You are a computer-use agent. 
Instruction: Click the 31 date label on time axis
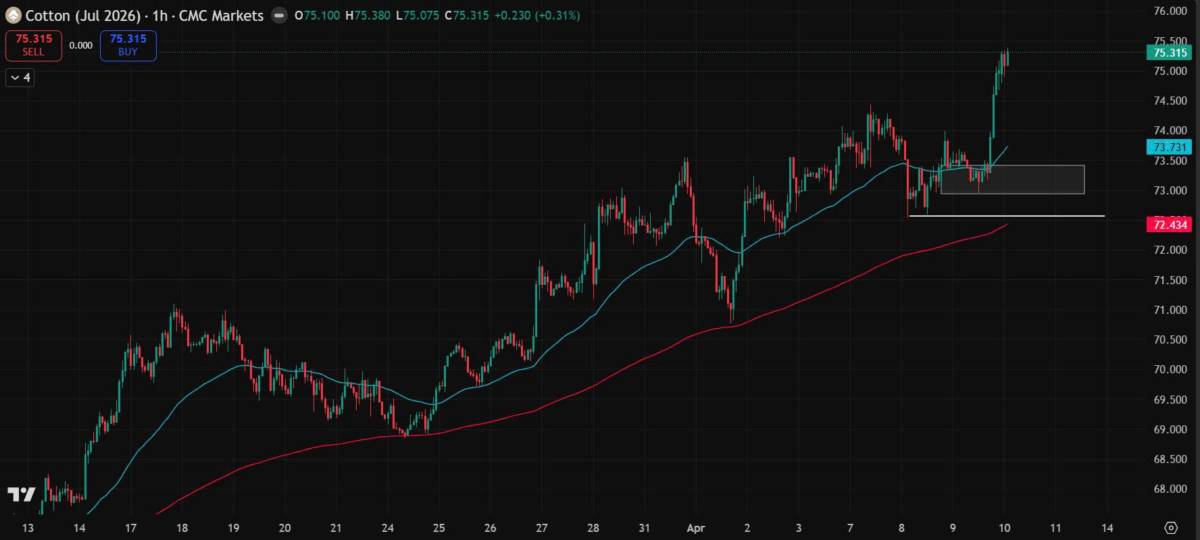644,526
